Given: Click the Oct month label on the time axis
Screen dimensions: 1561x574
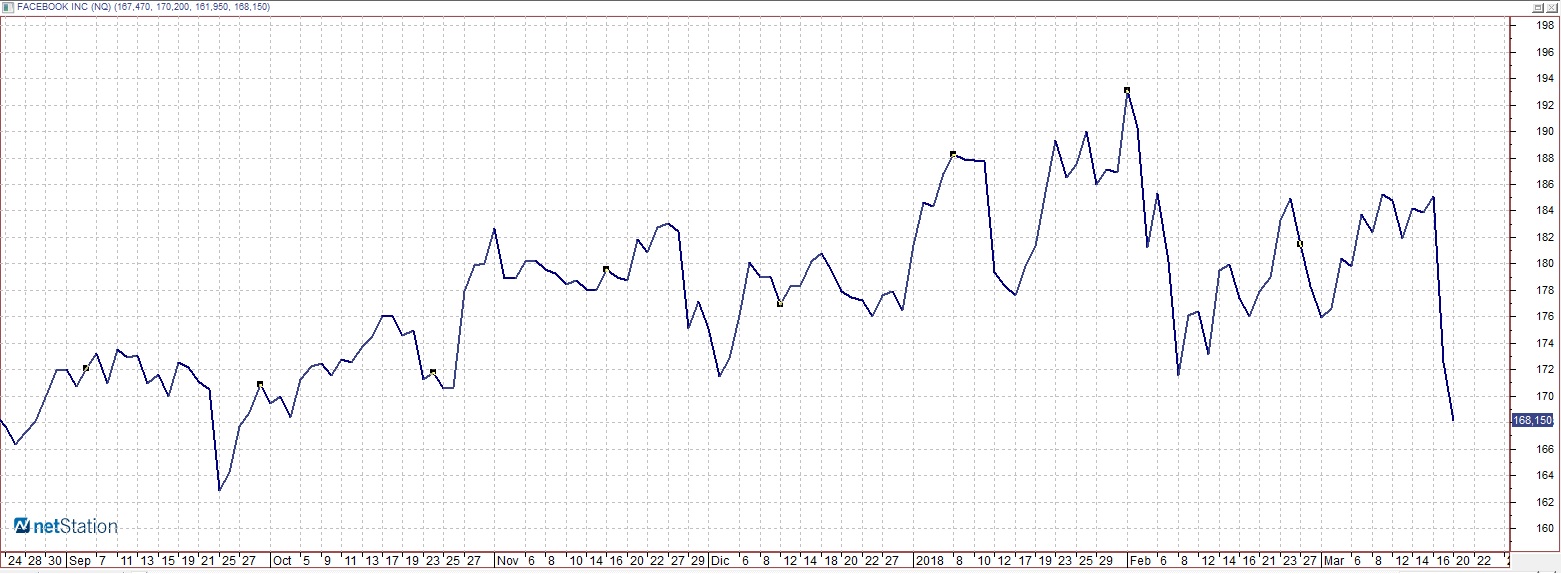Looking at the screenshot, I should (283, 561).
